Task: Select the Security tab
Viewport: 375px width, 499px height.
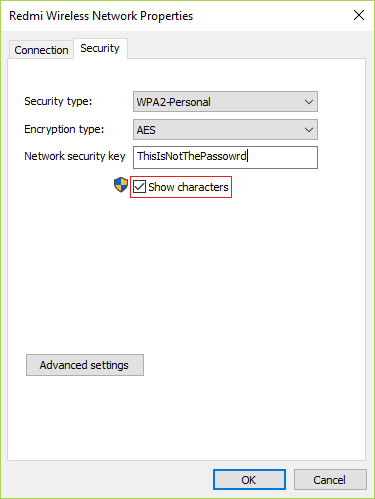Action: (x=100, y=48)
